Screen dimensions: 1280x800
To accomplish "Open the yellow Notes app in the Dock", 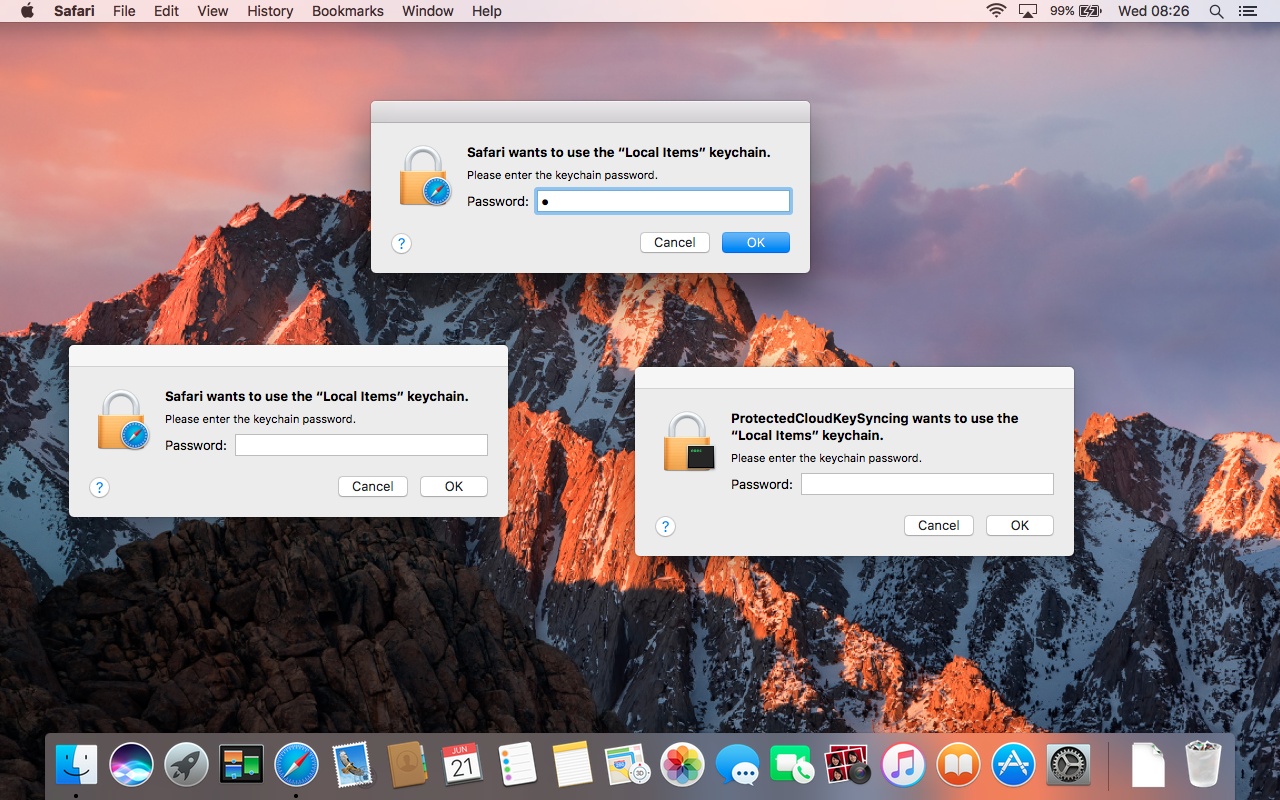I will coord(572,765).
